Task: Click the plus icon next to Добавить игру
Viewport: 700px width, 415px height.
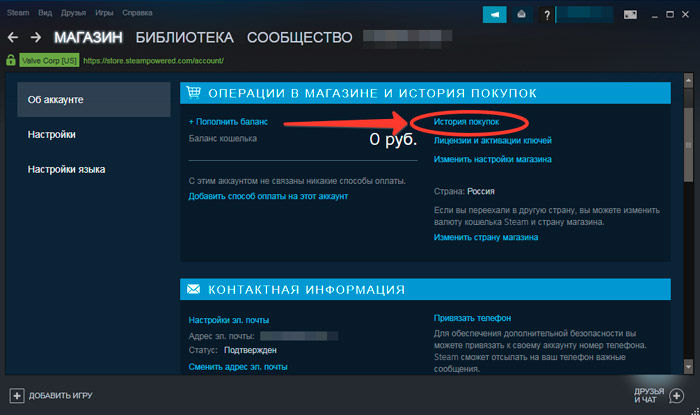Action: (17, 395)
